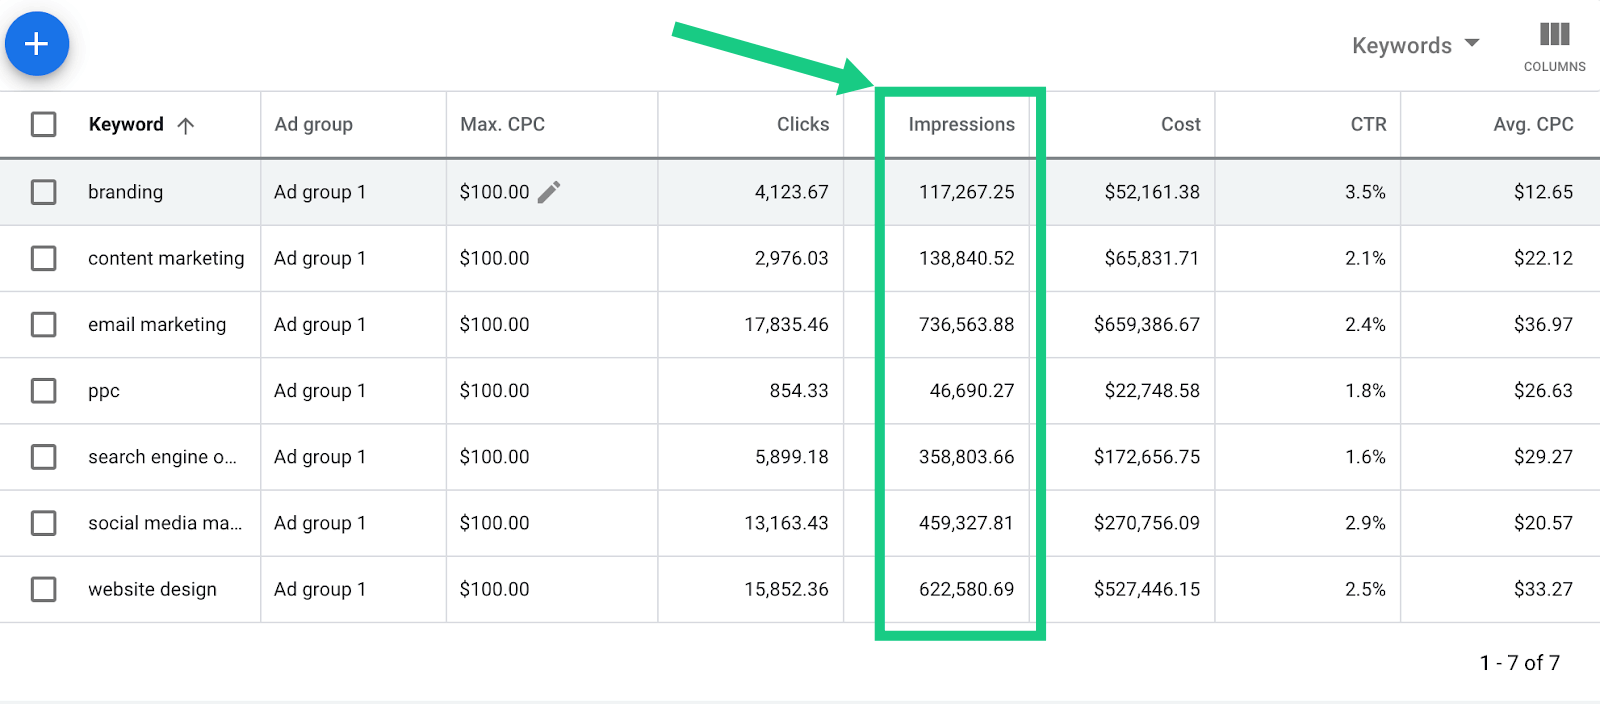Click clicks value 5,899.18
The height and width of the screenshot is (704, 1600).
click(x=791, y=457)
